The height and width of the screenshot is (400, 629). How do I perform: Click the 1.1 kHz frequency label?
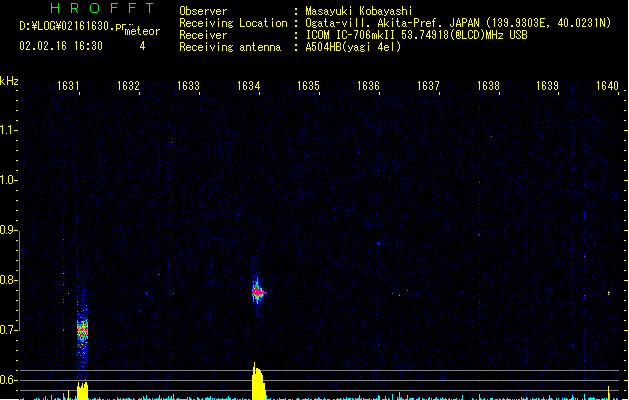[8, 130]
